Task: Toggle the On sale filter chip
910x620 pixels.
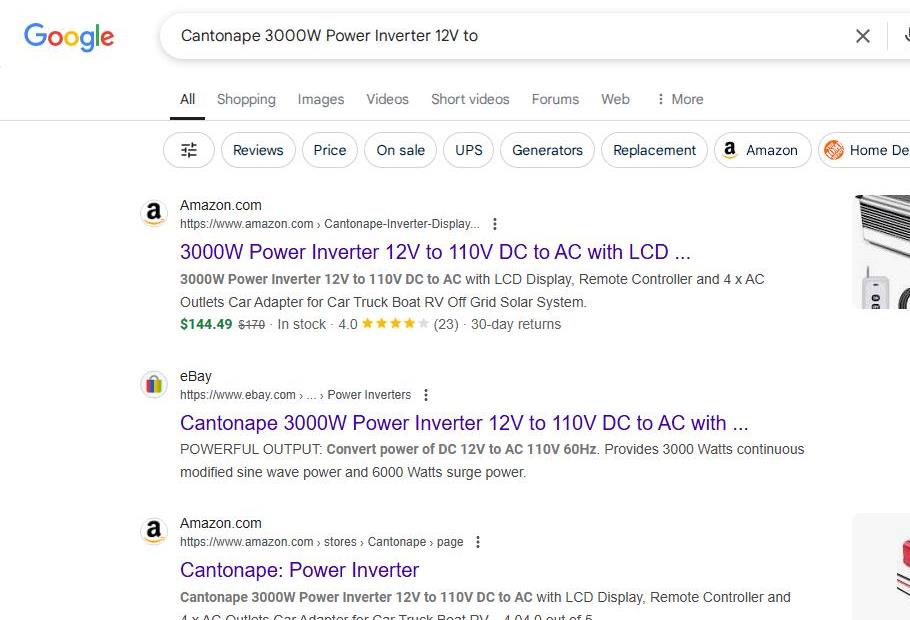Action: (400, 150)
